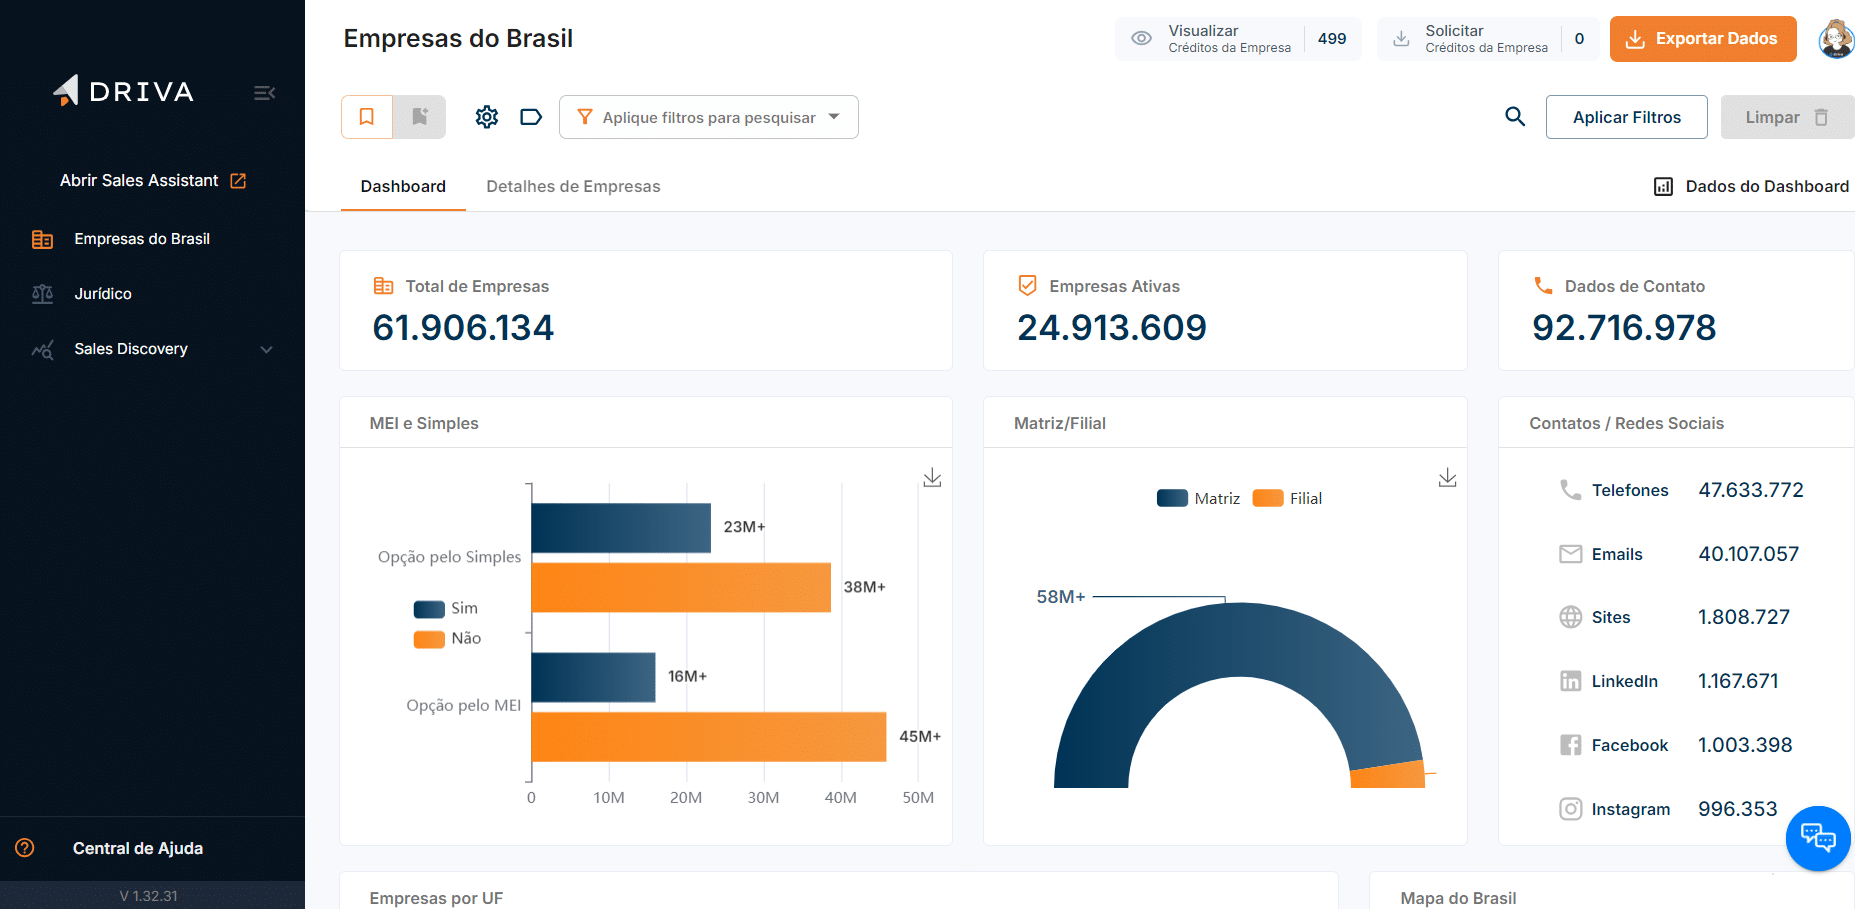Collapse the sidebar menu icon

(264, 93)
